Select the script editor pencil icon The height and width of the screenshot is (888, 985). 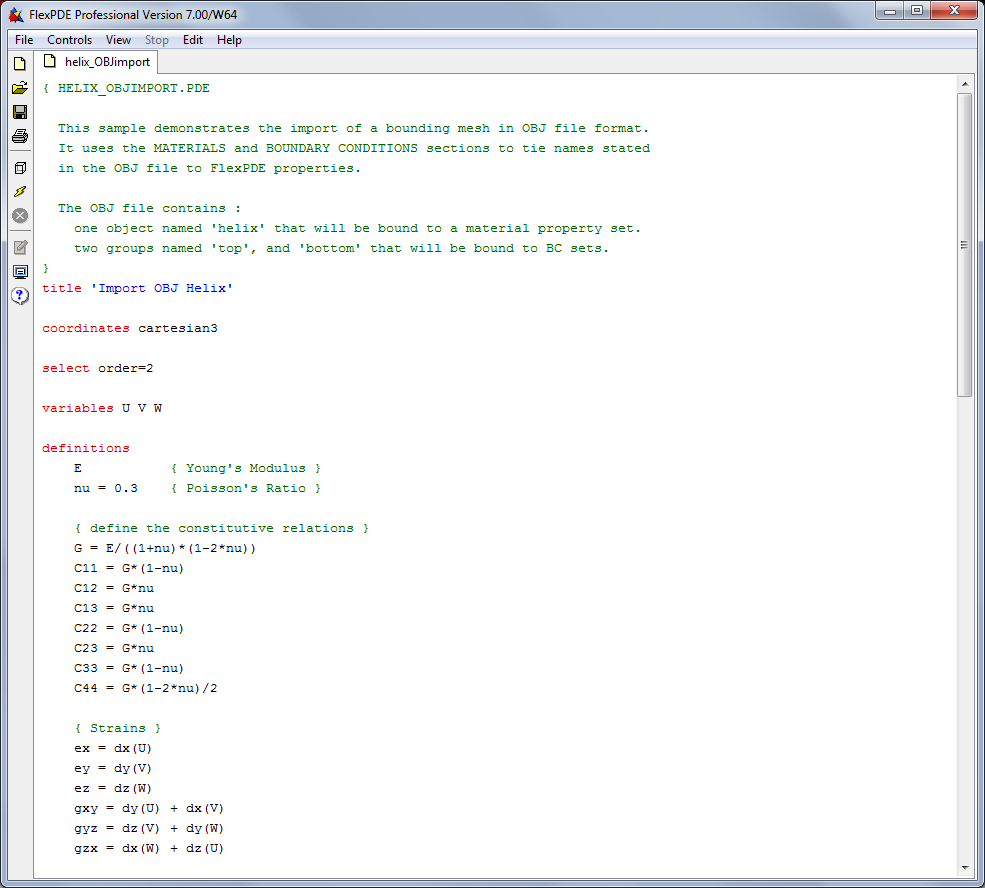pos(19,247)
